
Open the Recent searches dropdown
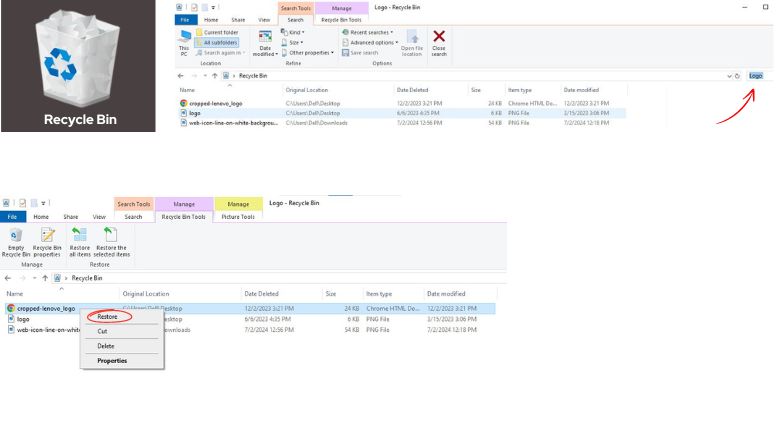(368, 32)
